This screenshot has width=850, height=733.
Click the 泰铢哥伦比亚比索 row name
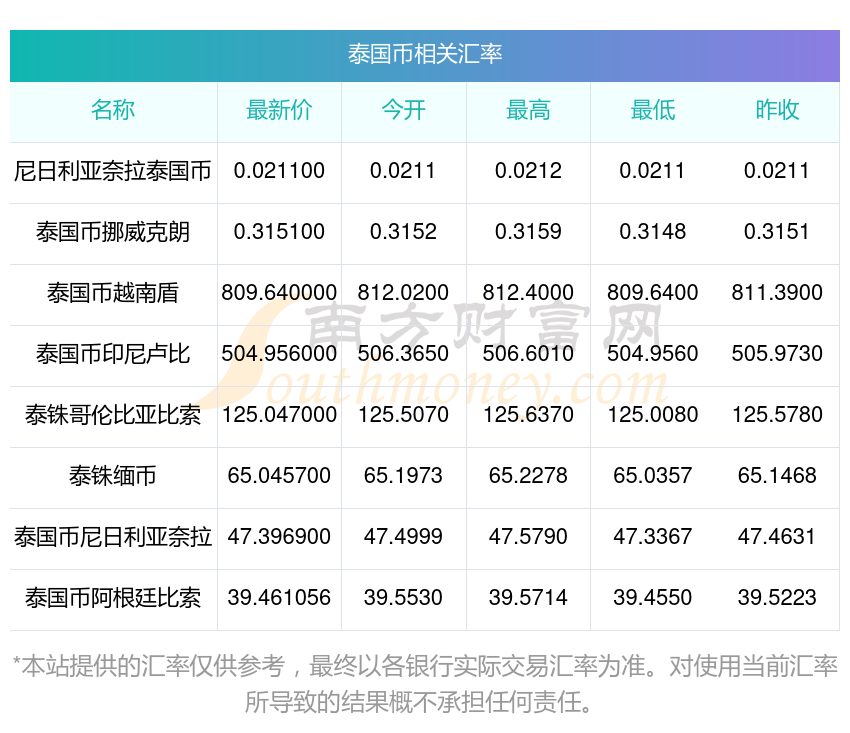113,415
